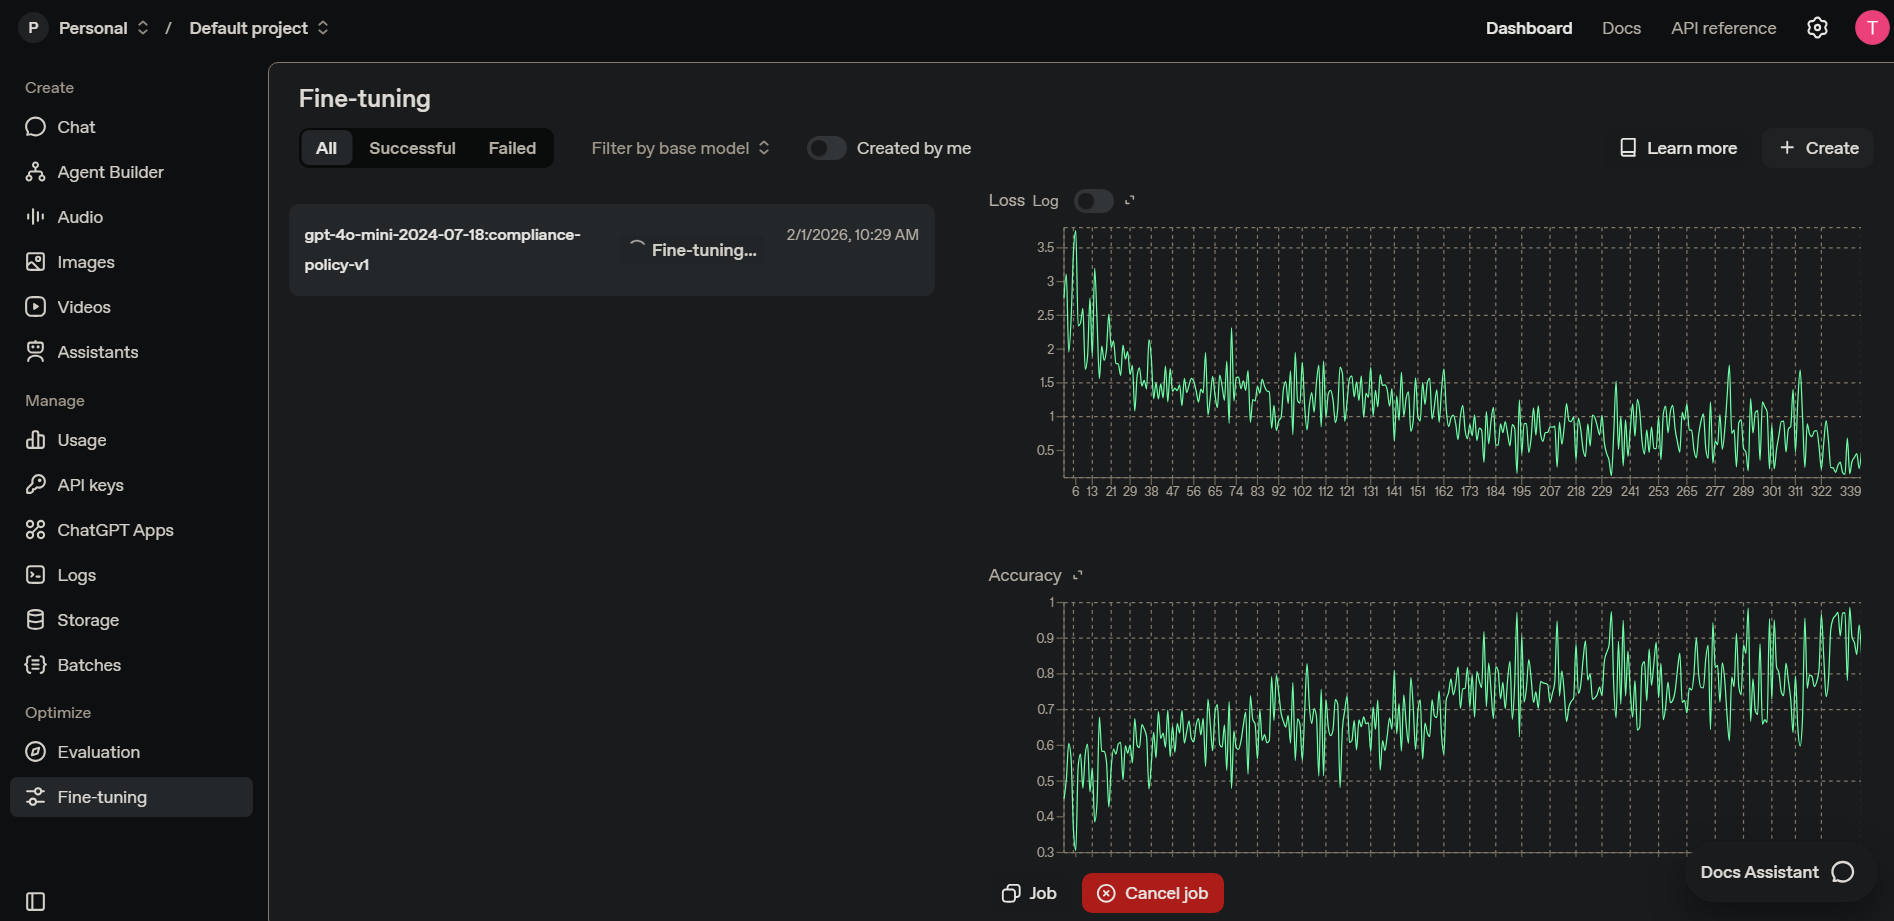Switch to the Failed tab
This screenshot has width=1894, height=921.
[512, 148]
